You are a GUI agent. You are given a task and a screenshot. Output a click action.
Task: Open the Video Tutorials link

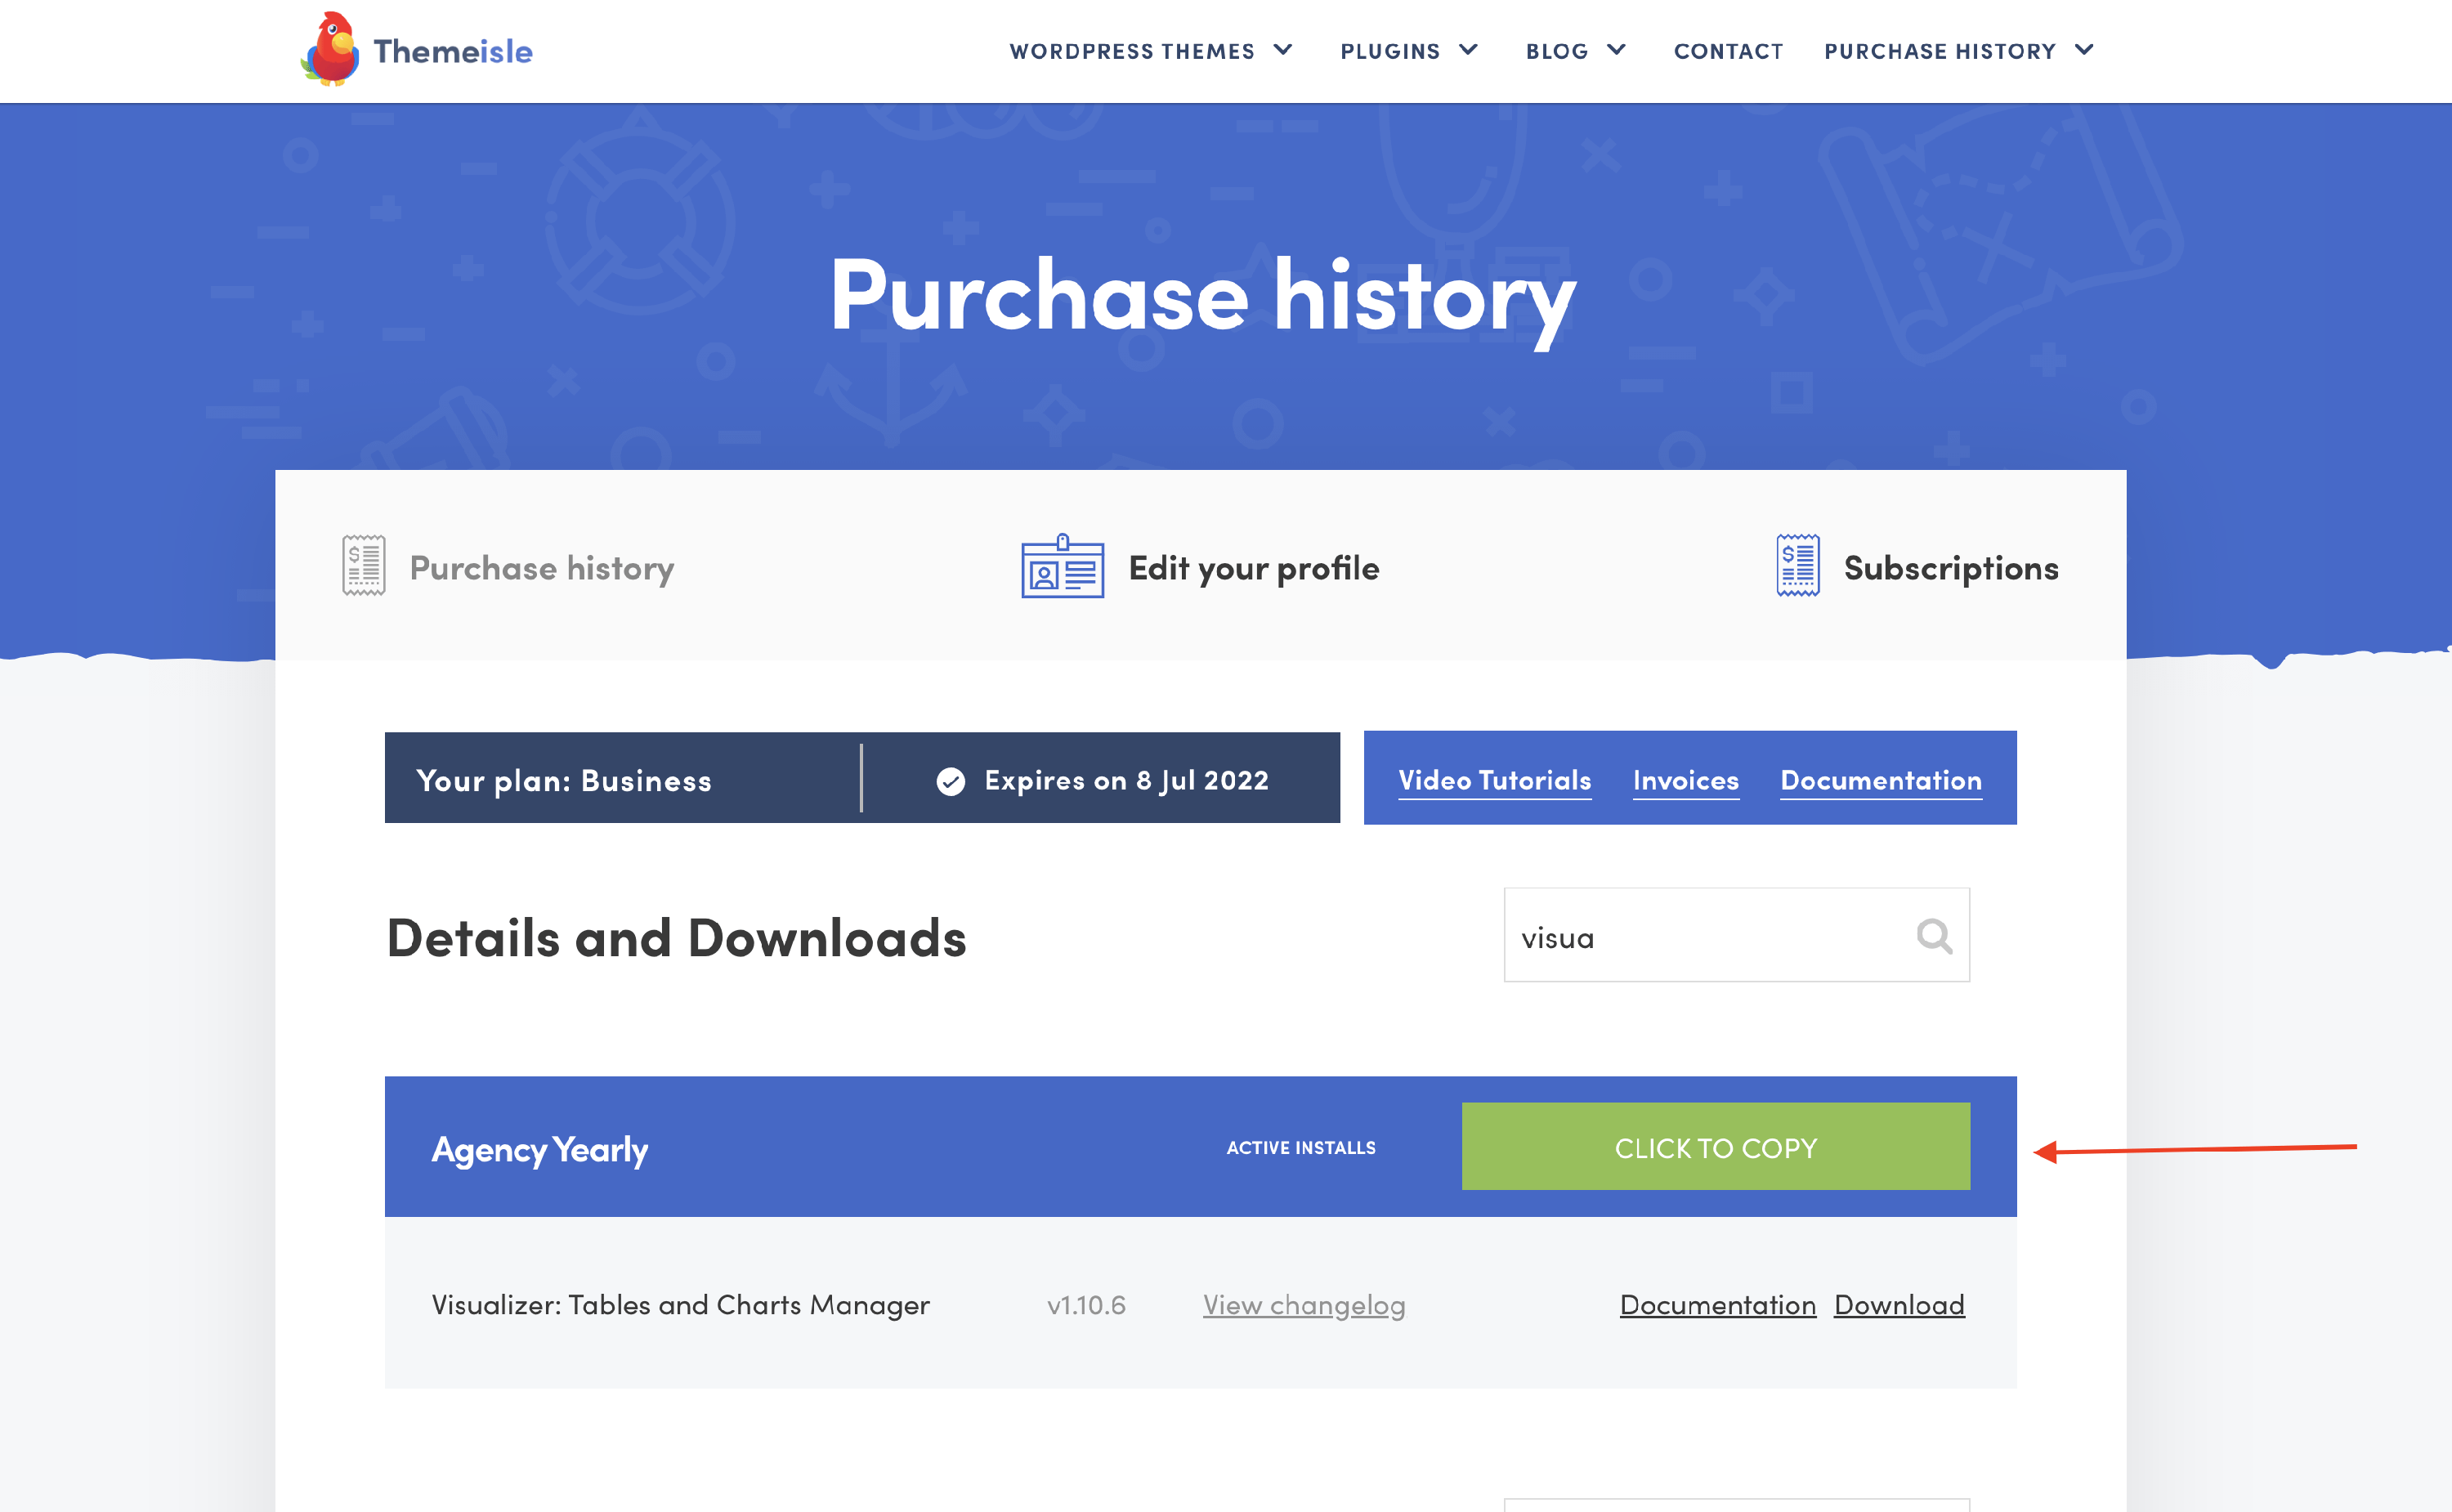pyautogui.click(x=1494, y=780)
